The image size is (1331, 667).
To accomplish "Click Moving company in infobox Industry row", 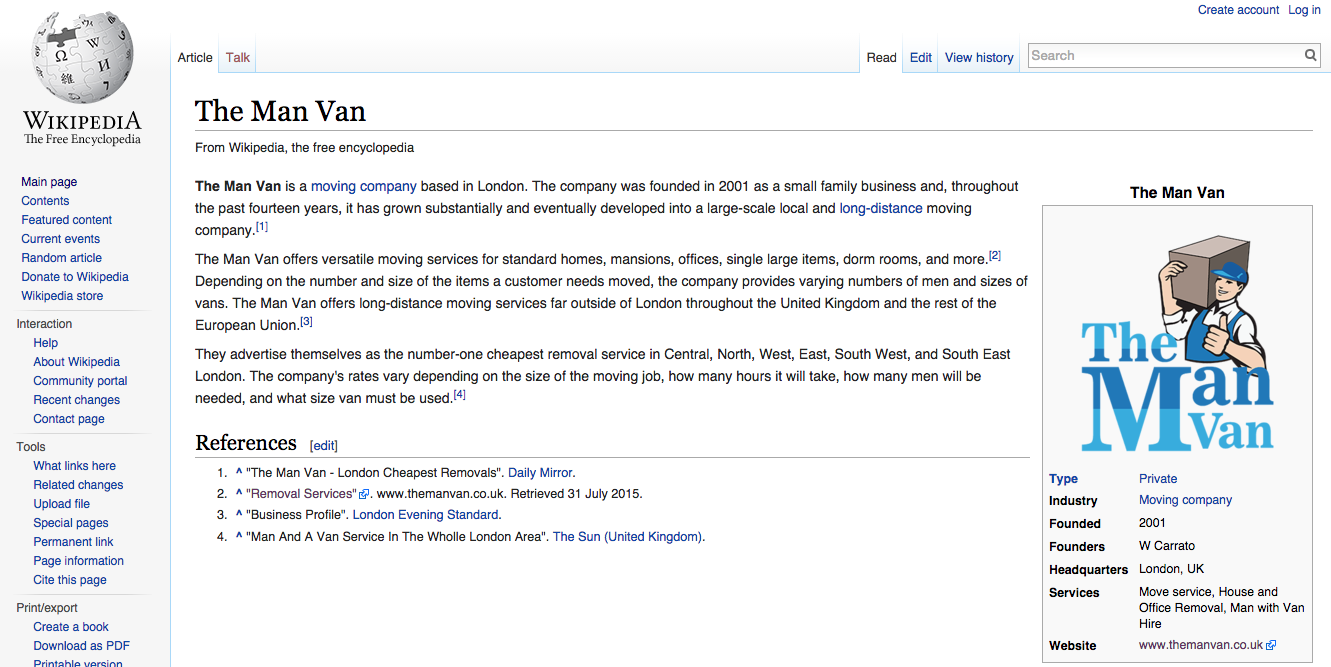I will tap(1185, 500).
